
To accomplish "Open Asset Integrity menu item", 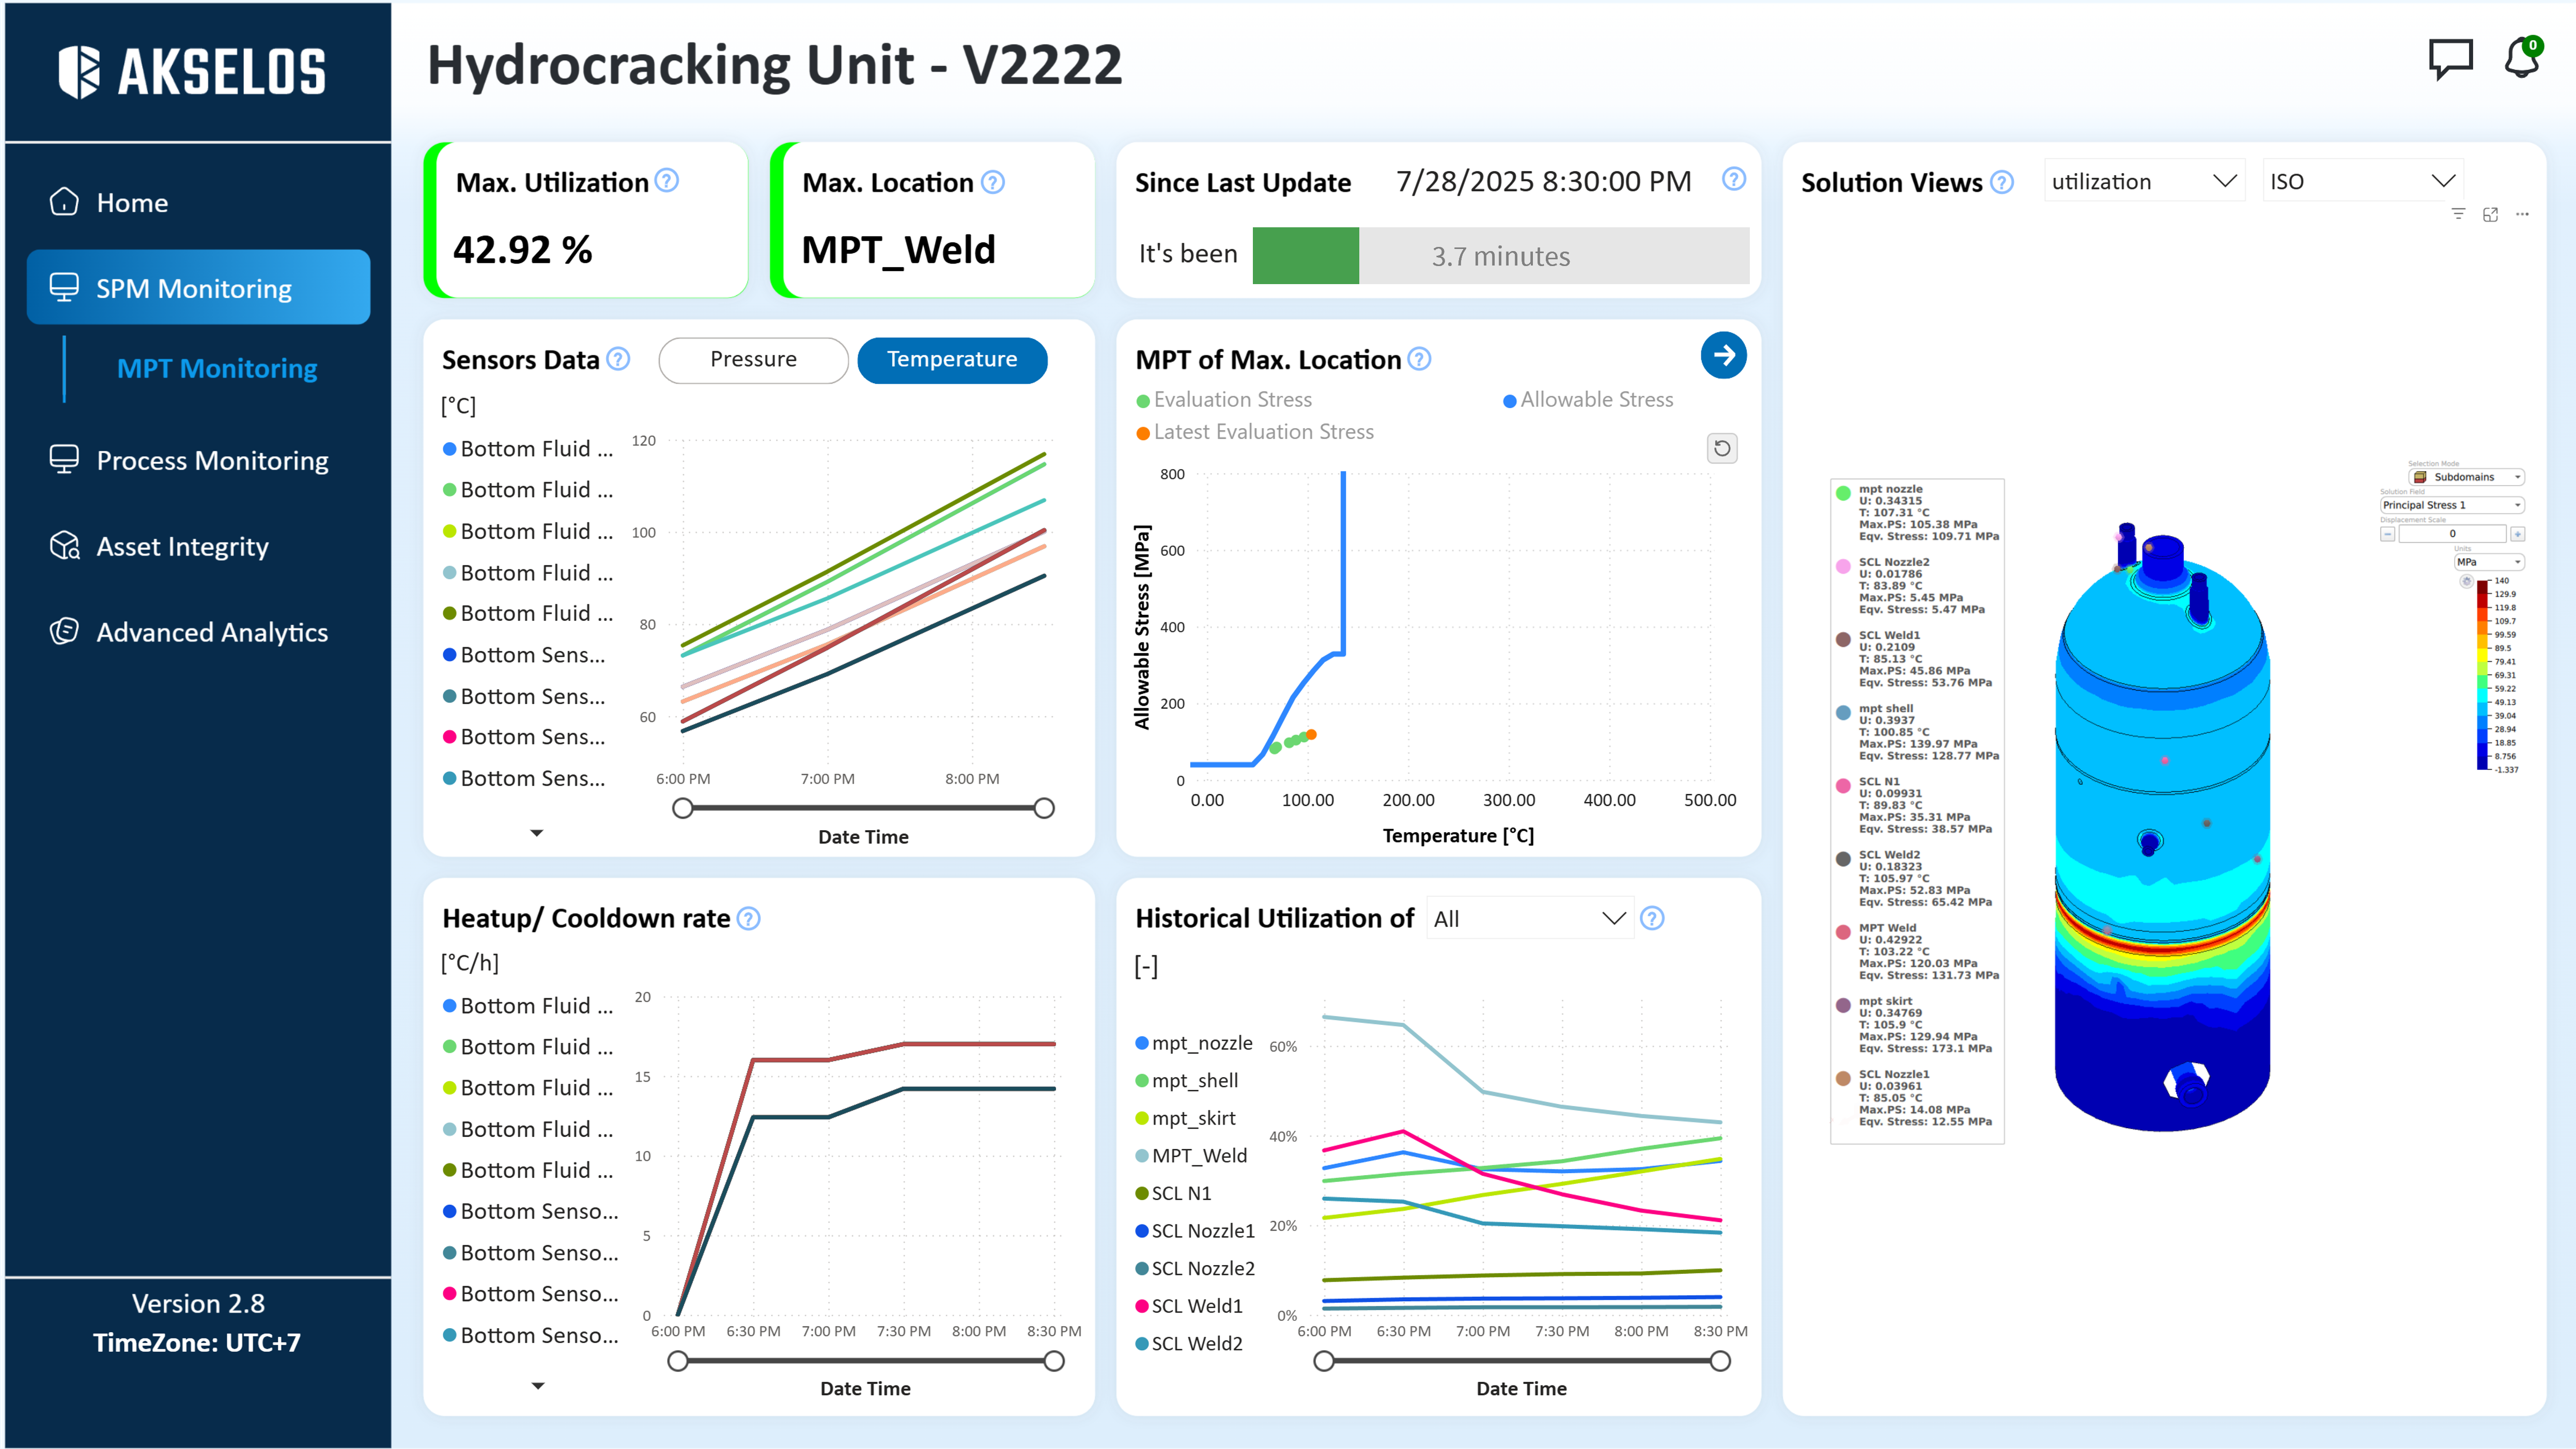I will (x=182, y=546).
